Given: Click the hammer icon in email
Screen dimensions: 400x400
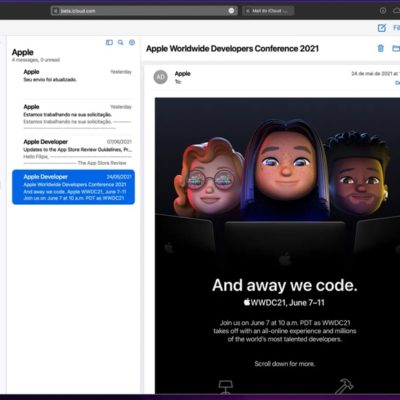Looking at the screenshot, I should [344, 386].
